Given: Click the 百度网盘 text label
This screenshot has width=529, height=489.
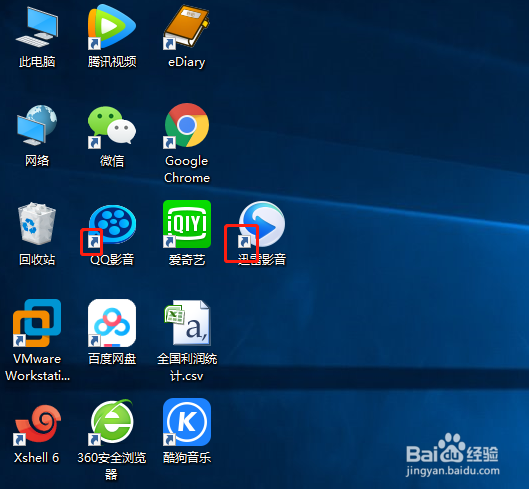Looking at the screenshot, I should click(x=112, y=359).
